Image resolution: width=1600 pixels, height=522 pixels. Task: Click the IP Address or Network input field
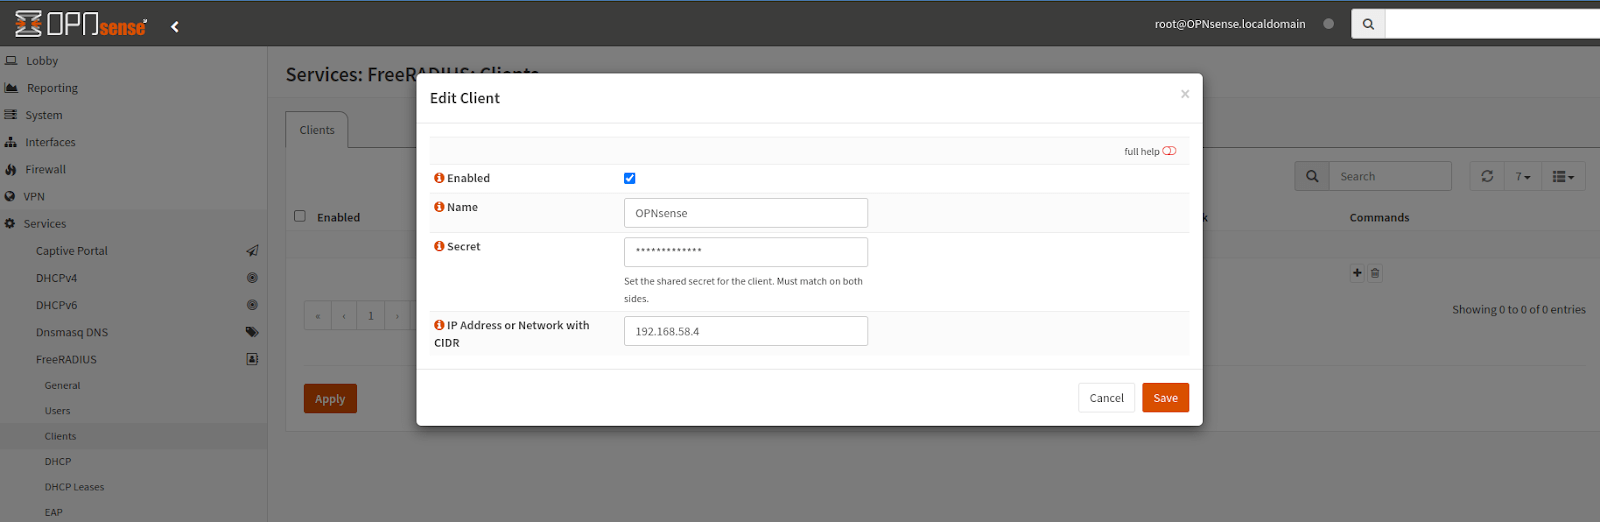[x=745, y=331]
